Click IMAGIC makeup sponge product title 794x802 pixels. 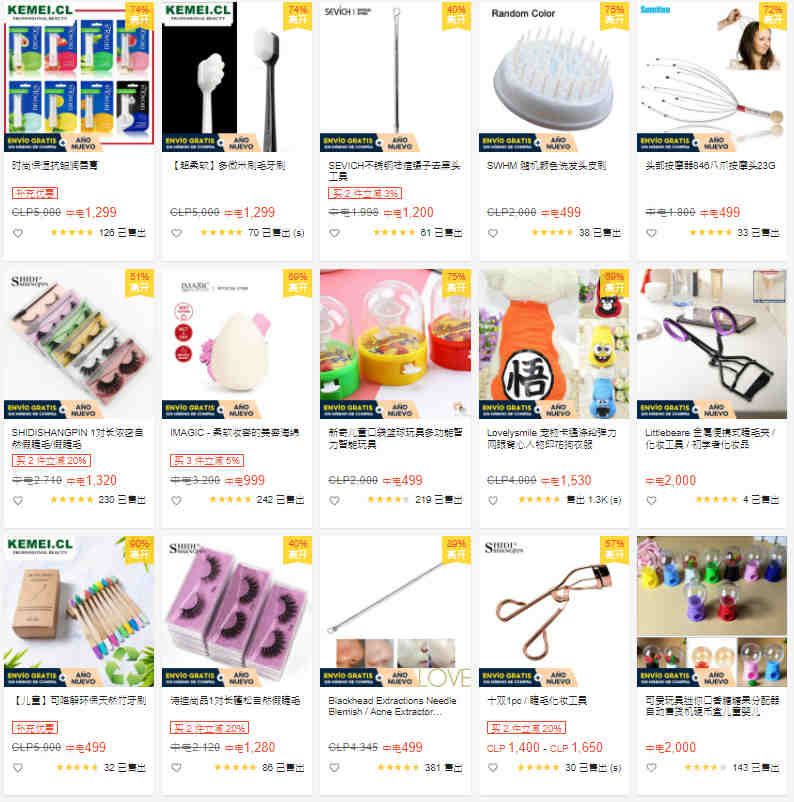coord(235,433)
